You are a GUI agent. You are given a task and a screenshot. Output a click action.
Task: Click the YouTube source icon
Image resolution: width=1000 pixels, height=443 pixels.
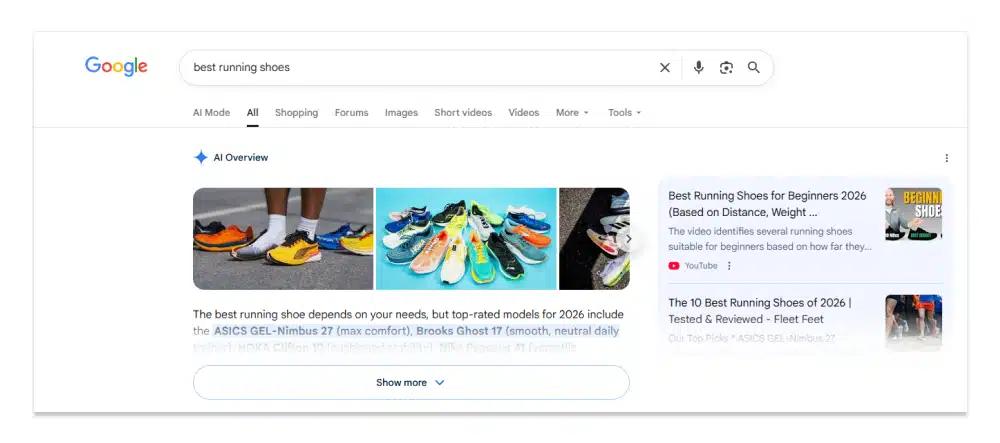(674, 266)
